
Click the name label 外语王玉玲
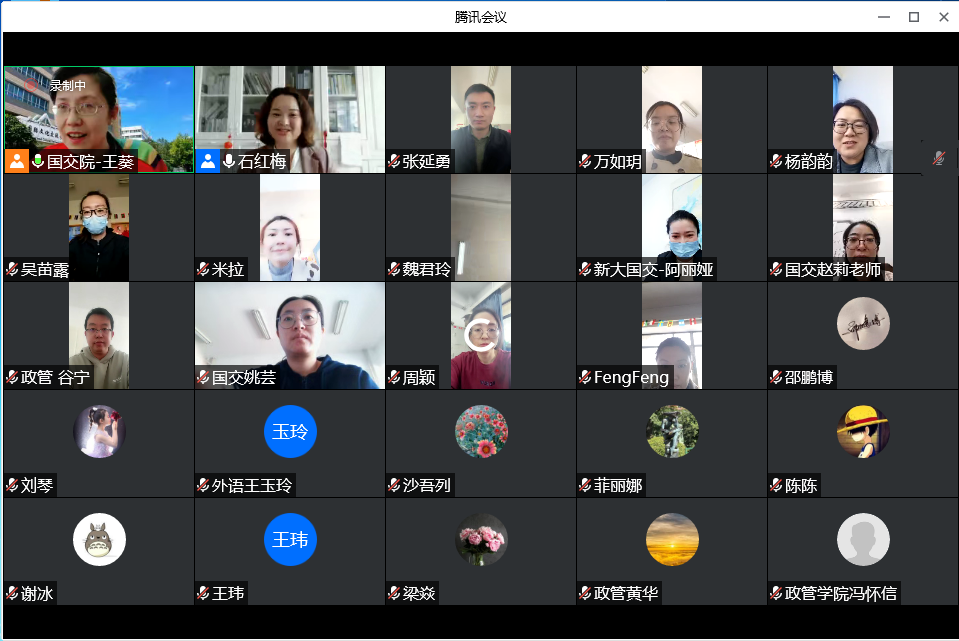click(x=251, y=486)
